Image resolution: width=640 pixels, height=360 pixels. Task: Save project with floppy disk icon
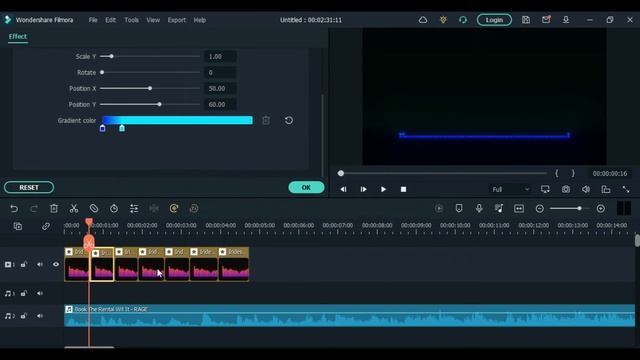526,20
